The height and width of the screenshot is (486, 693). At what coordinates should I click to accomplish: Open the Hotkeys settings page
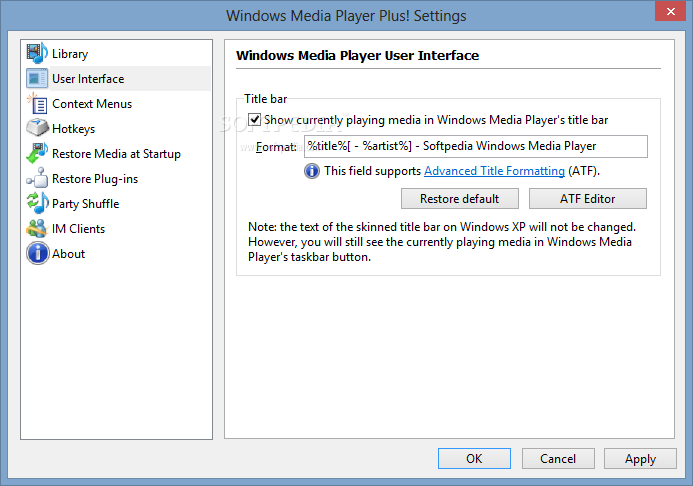pyautogui.click(x=74, y=129)
